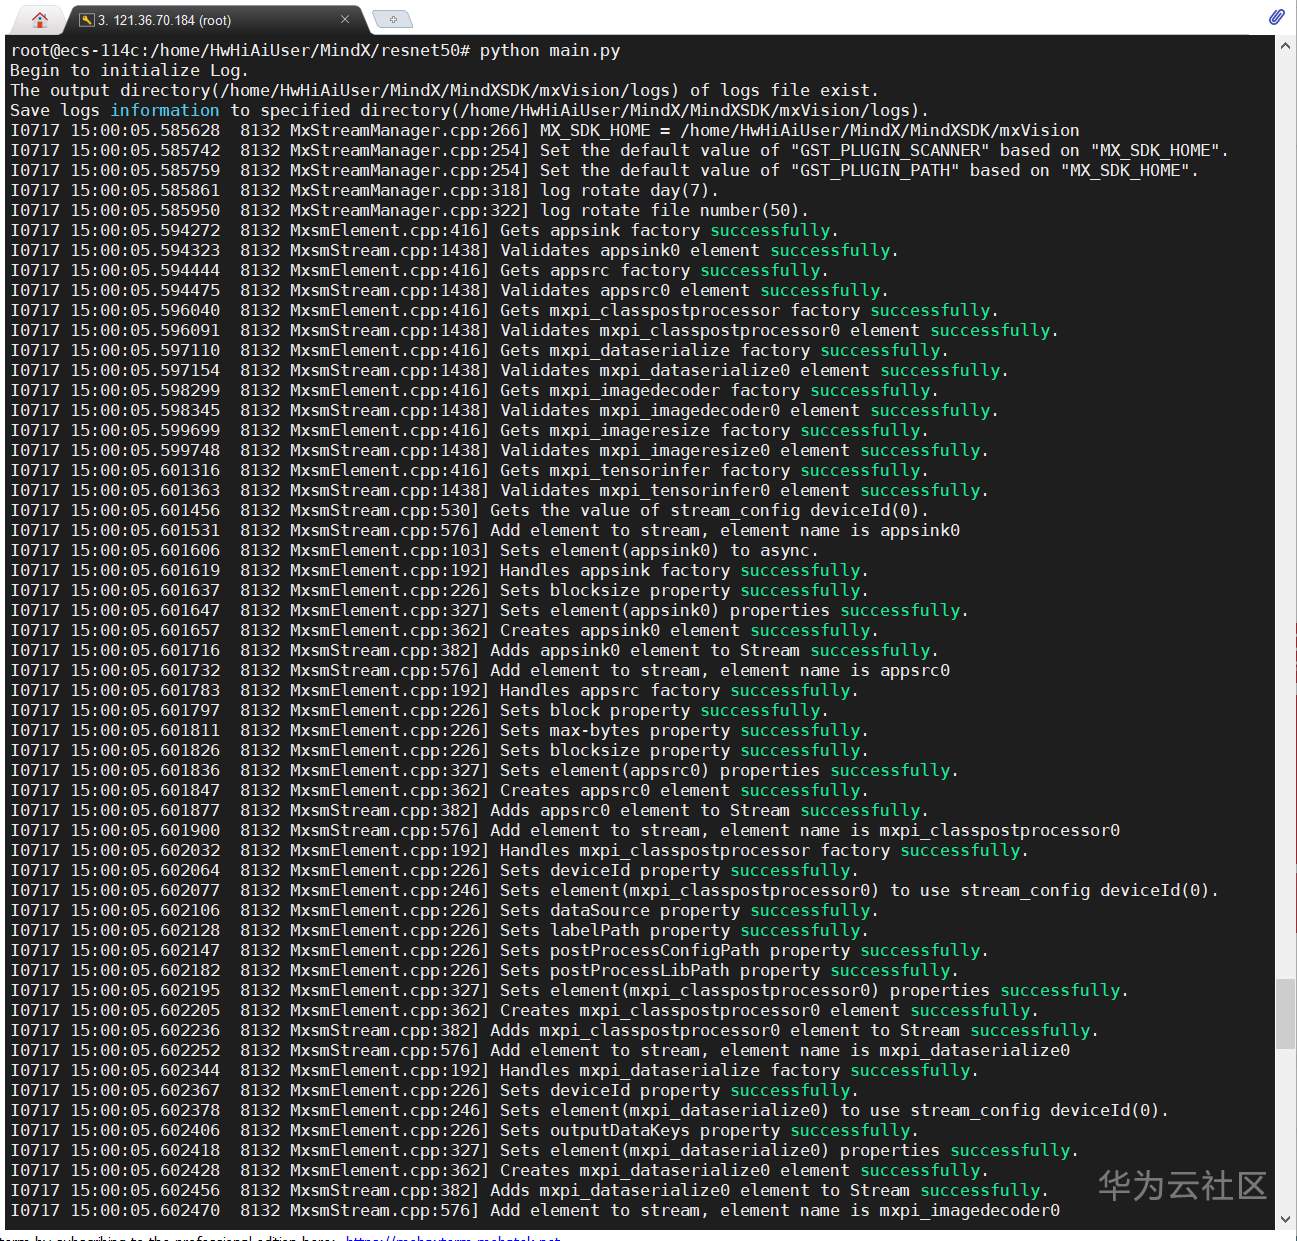Screen dimensions: 1297x1241
Task: Click 'Sets element(appsink0) to async.' line
Action: click(x=415, y=550)
